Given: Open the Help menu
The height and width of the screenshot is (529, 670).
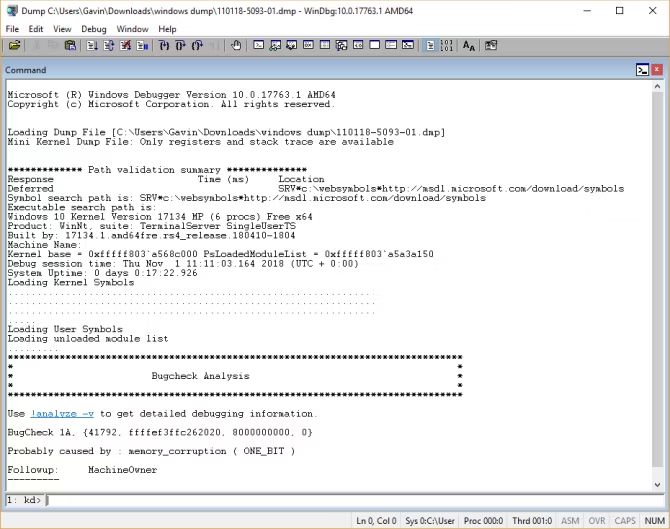Looking at the screenshot, I should click(167, 29).
